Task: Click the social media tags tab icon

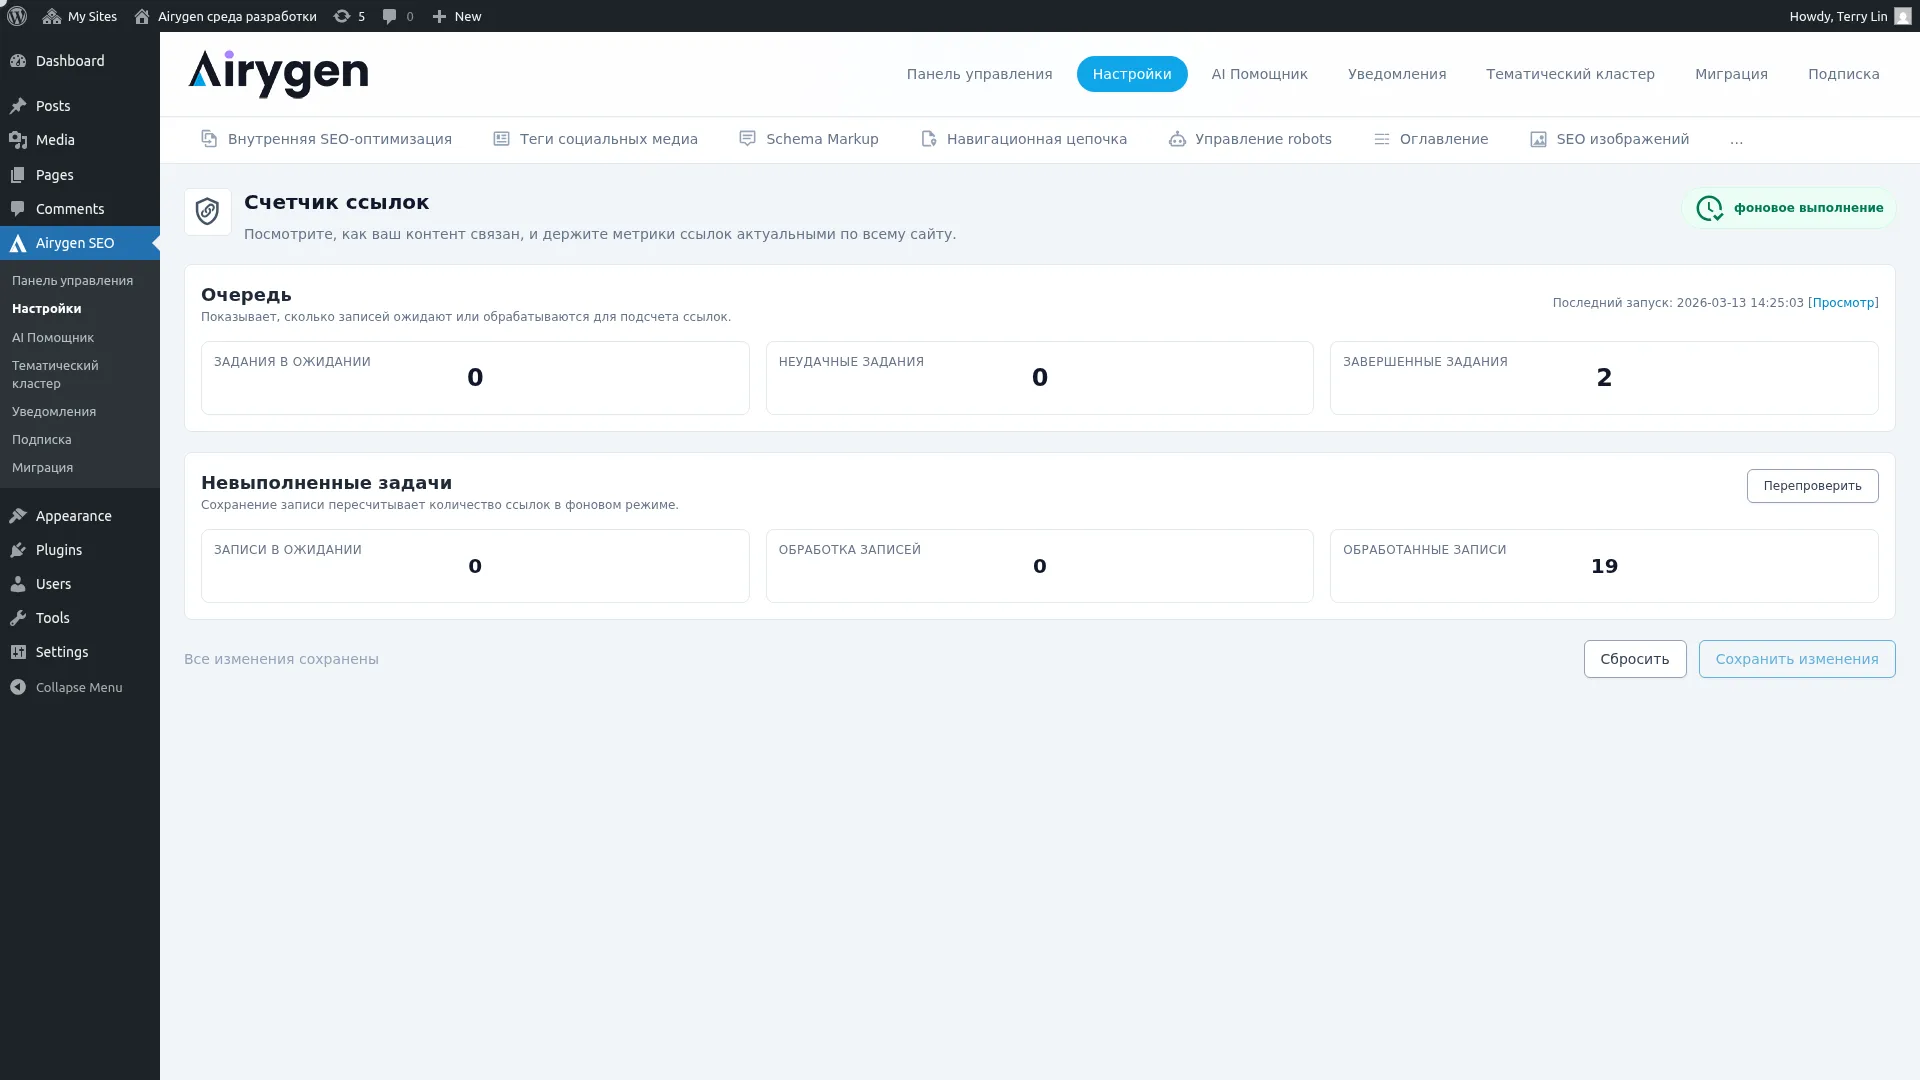Action: click(501, 139)
